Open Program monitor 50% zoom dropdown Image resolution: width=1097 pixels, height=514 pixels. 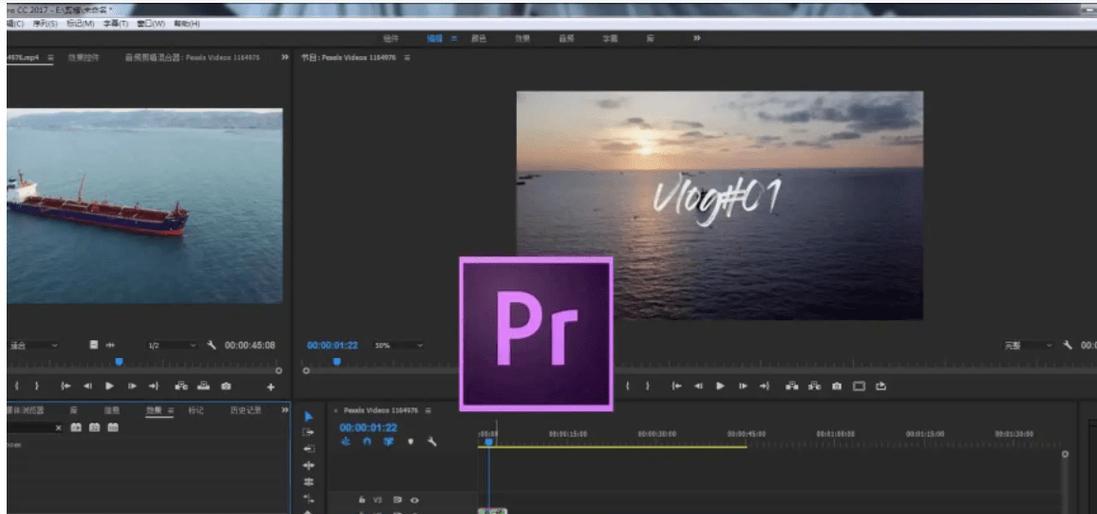point(399,345)
